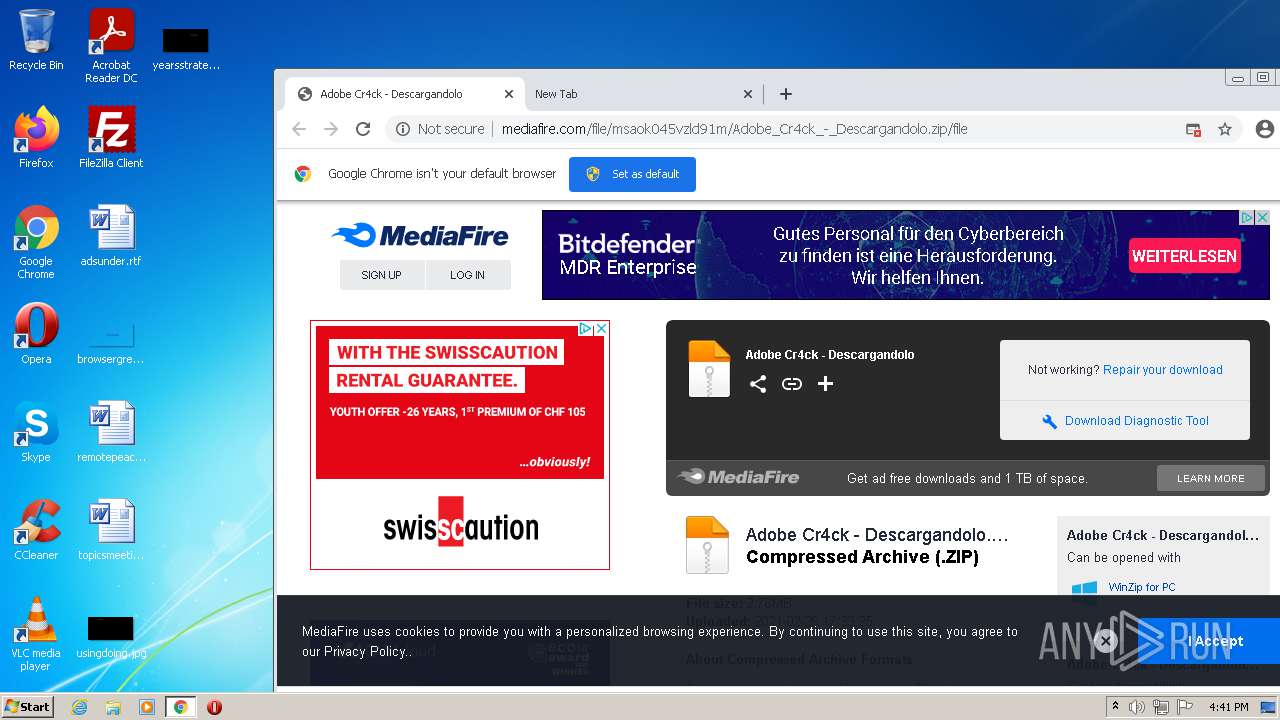1280x720 pixels.
Task: Click the taskbar clock showing 4:41 PM
Action: pyautogui.click(x=1228, y=707)
